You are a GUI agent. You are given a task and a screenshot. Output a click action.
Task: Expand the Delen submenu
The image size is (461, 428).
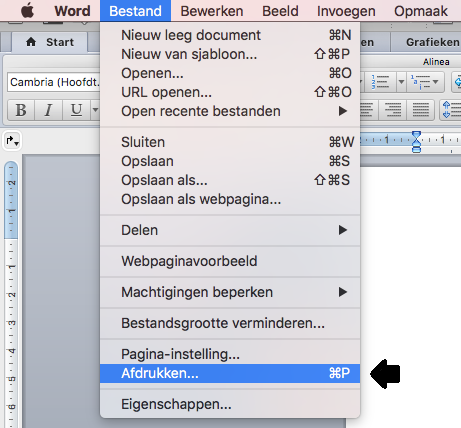230,230
